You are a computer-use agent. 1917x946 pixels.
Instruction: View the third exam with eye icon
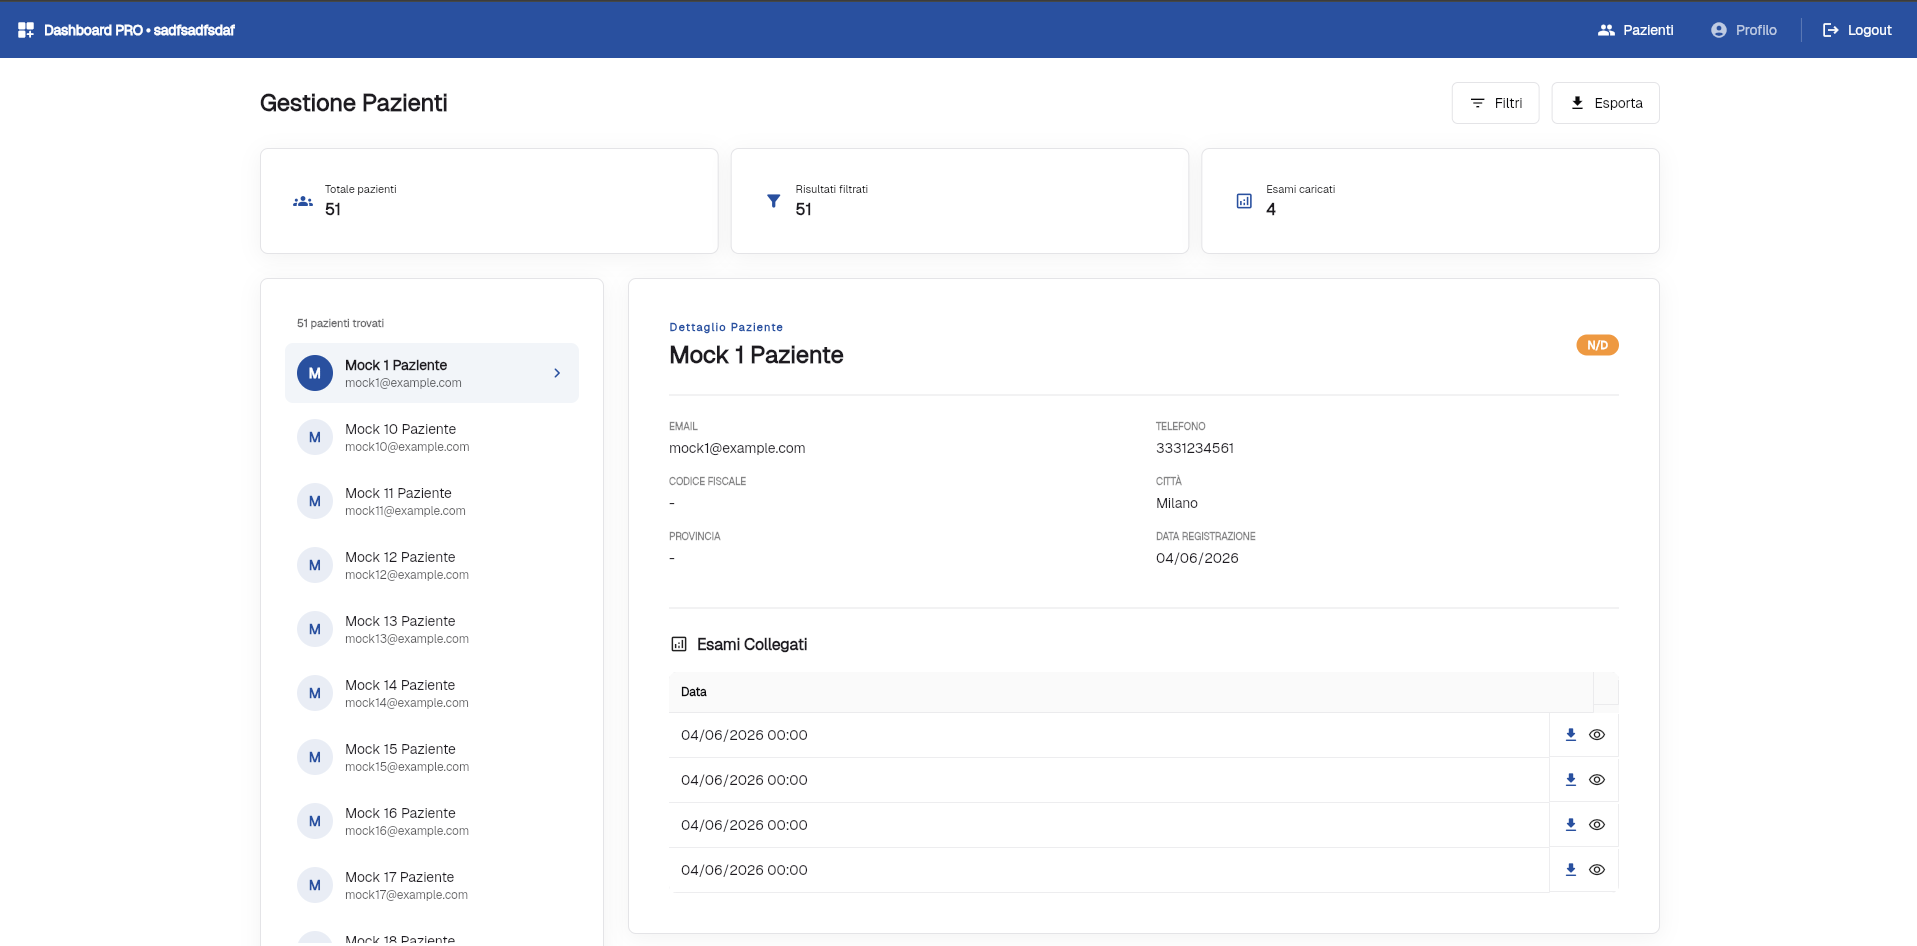pyautogui.click(x=1597, y=825)
